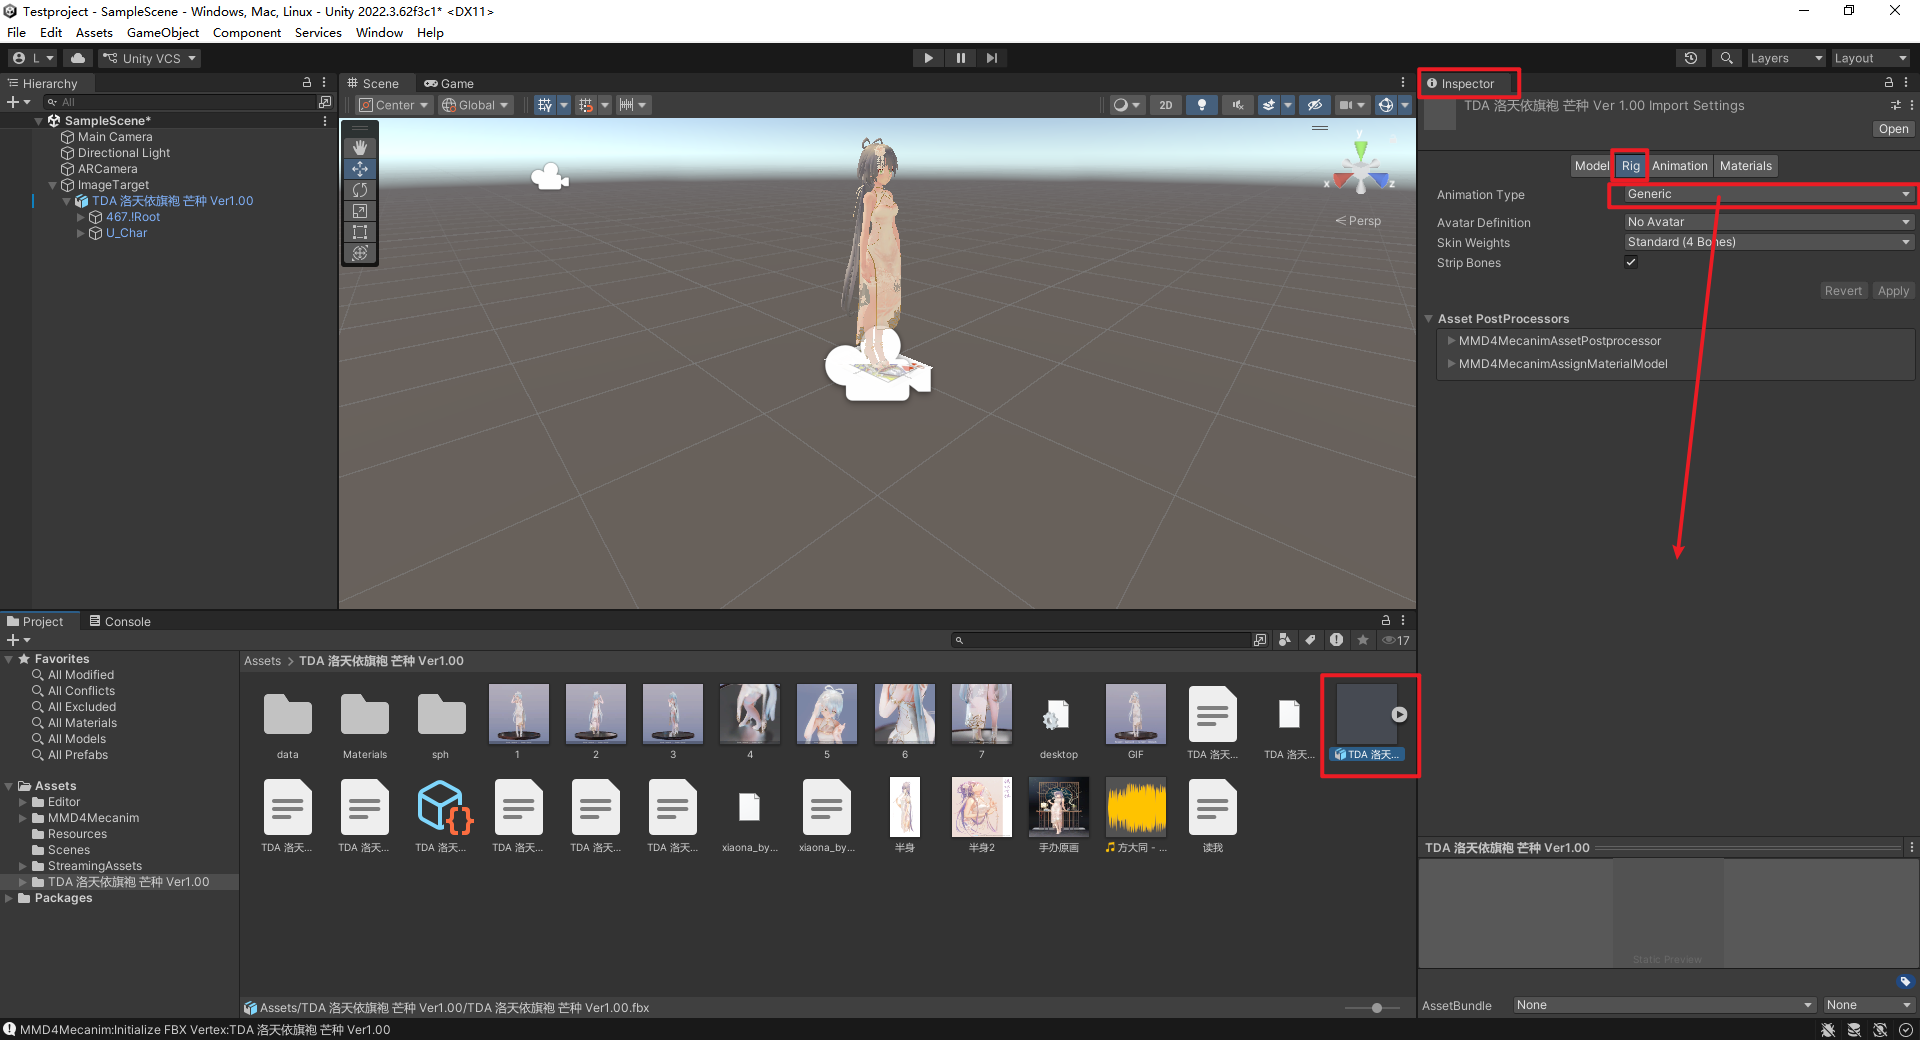Open the Layers dropdown
Image resolution: width=1920 pixels, height=1040 pixels.
click(x=1785, y=58)
